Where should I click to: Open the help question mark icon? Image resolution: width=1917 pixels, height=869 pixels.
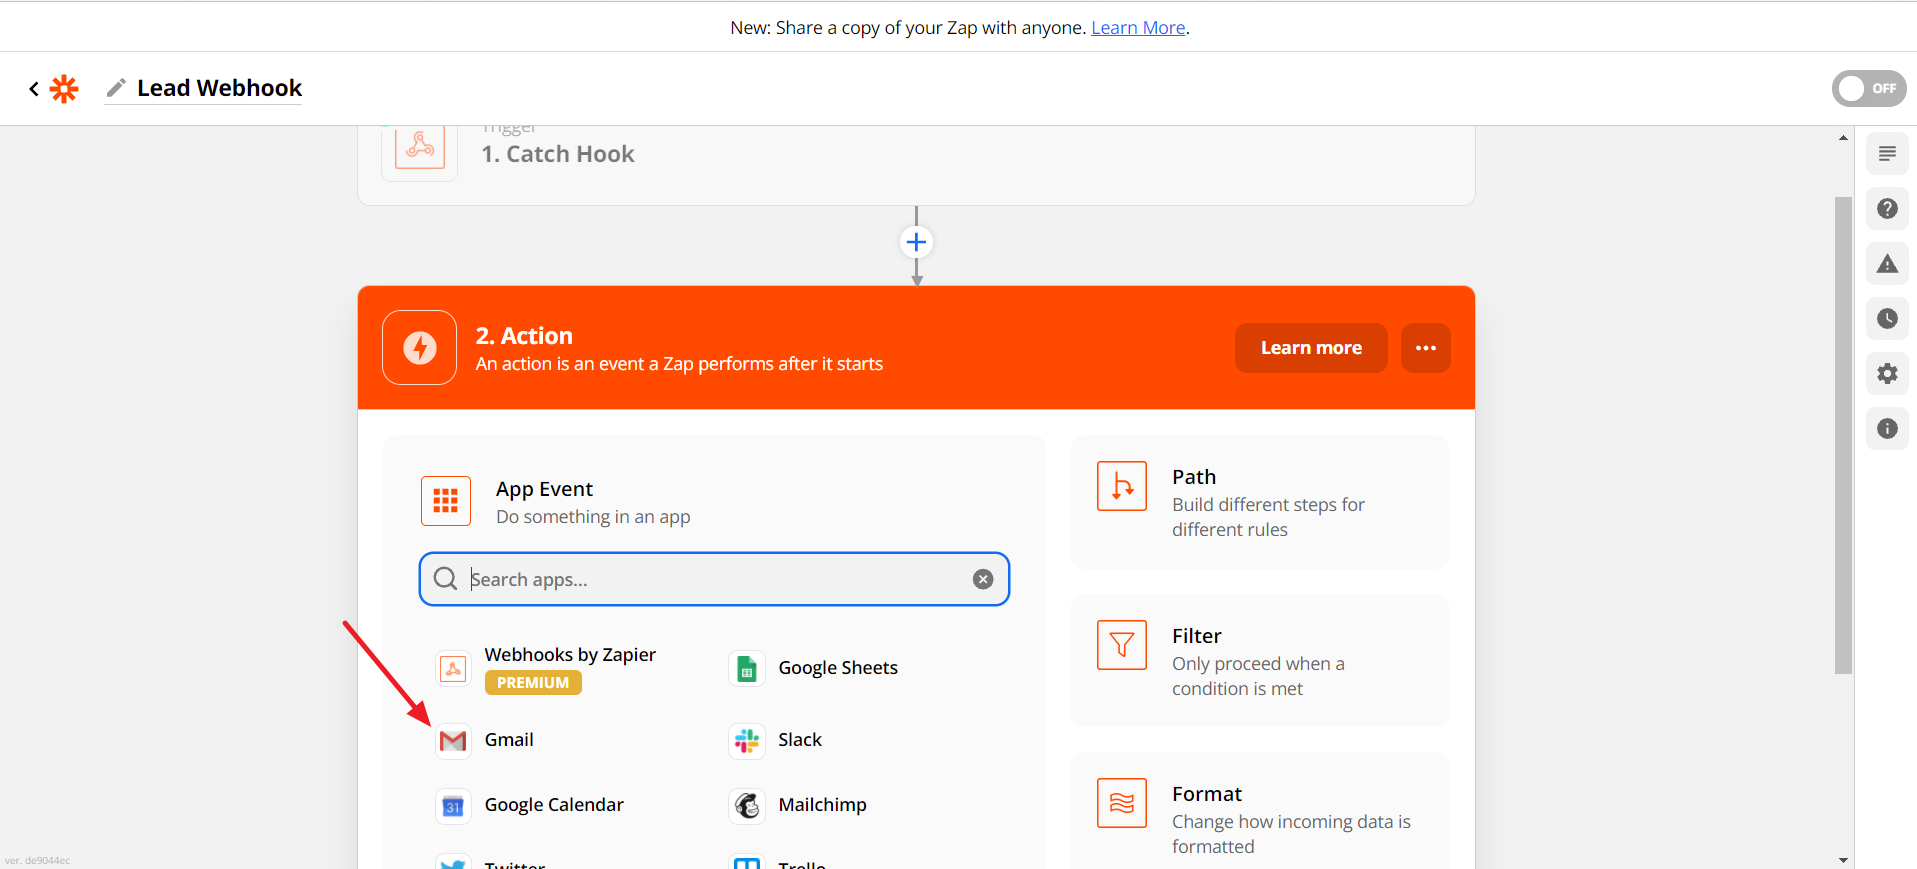1887,209
